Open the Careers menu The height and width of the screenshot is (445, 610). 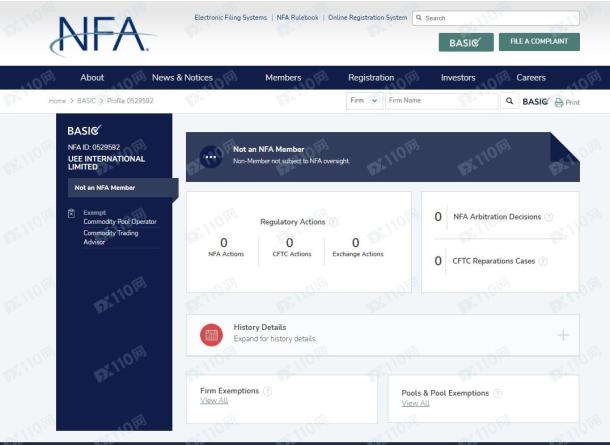[531, 77]
